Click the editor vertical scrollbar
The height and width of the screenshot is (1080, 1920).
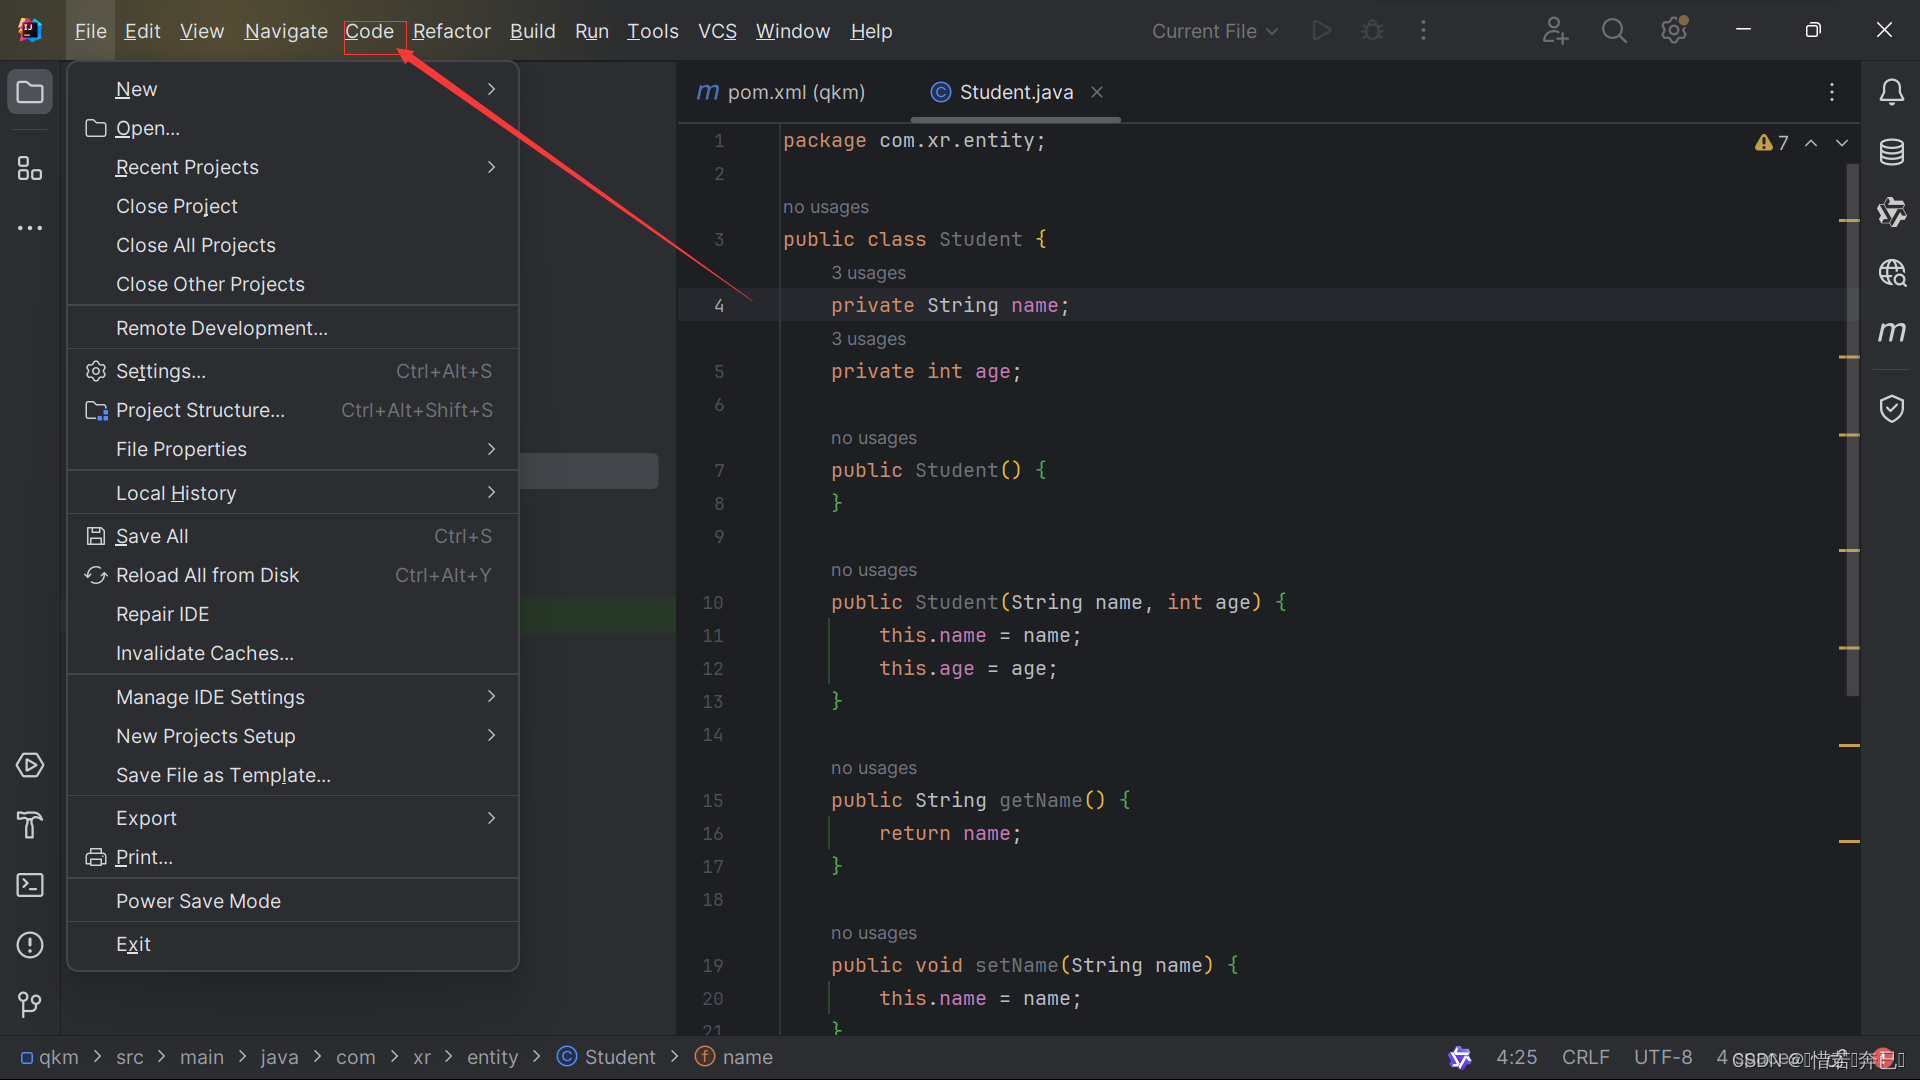pyautogui.click(x=1853, y=430)
